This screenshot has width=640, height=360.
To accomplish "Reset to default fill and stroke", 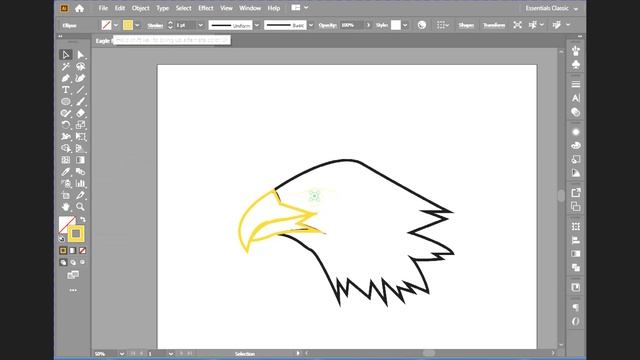I will tap(62, 239).
